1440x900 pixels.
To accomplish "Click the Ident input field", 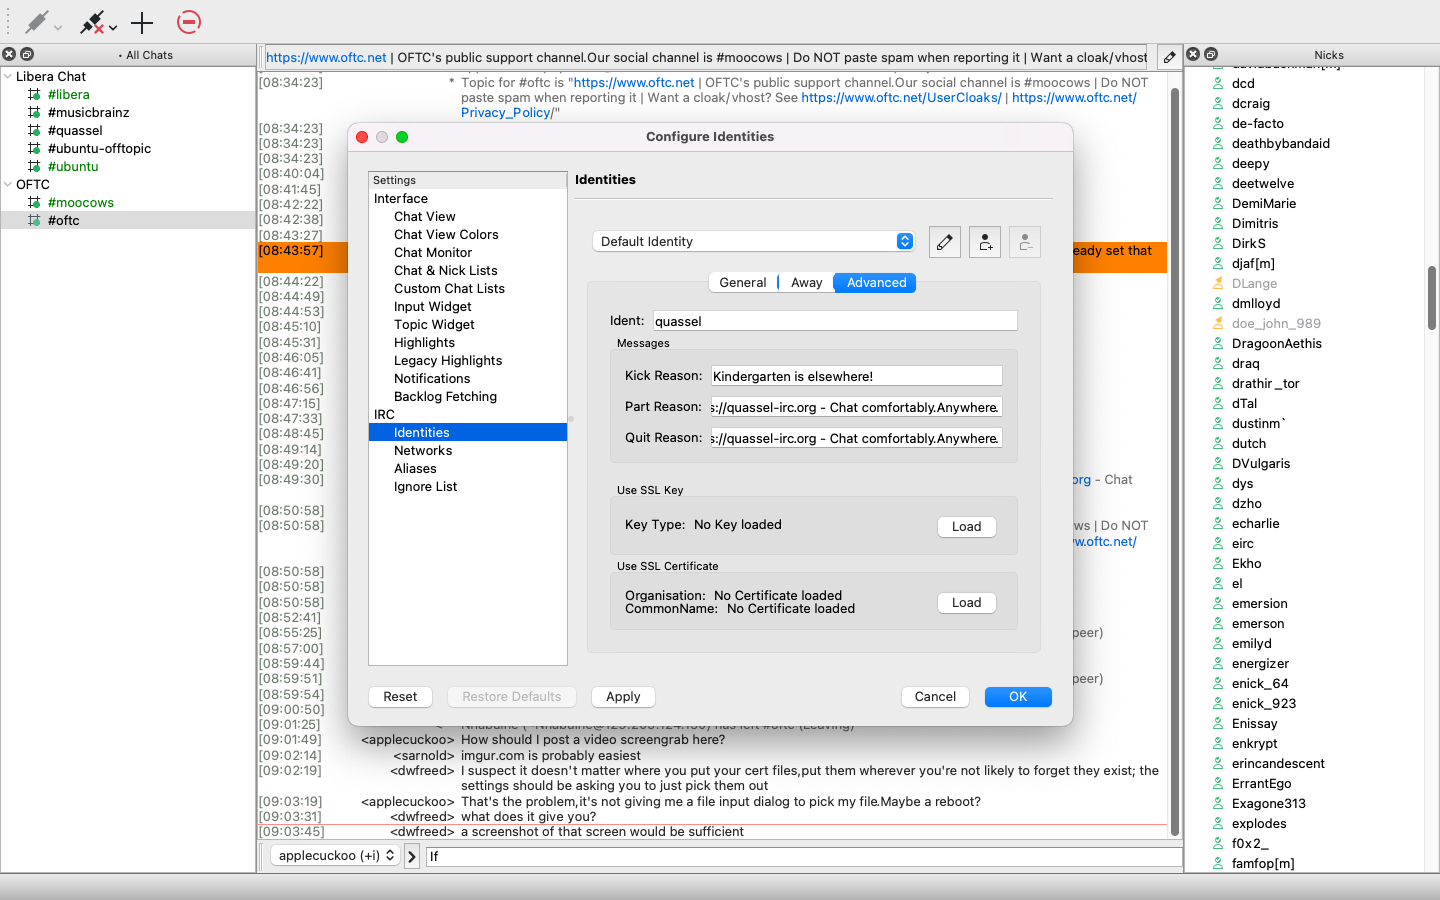I will [x=835, y=321].
